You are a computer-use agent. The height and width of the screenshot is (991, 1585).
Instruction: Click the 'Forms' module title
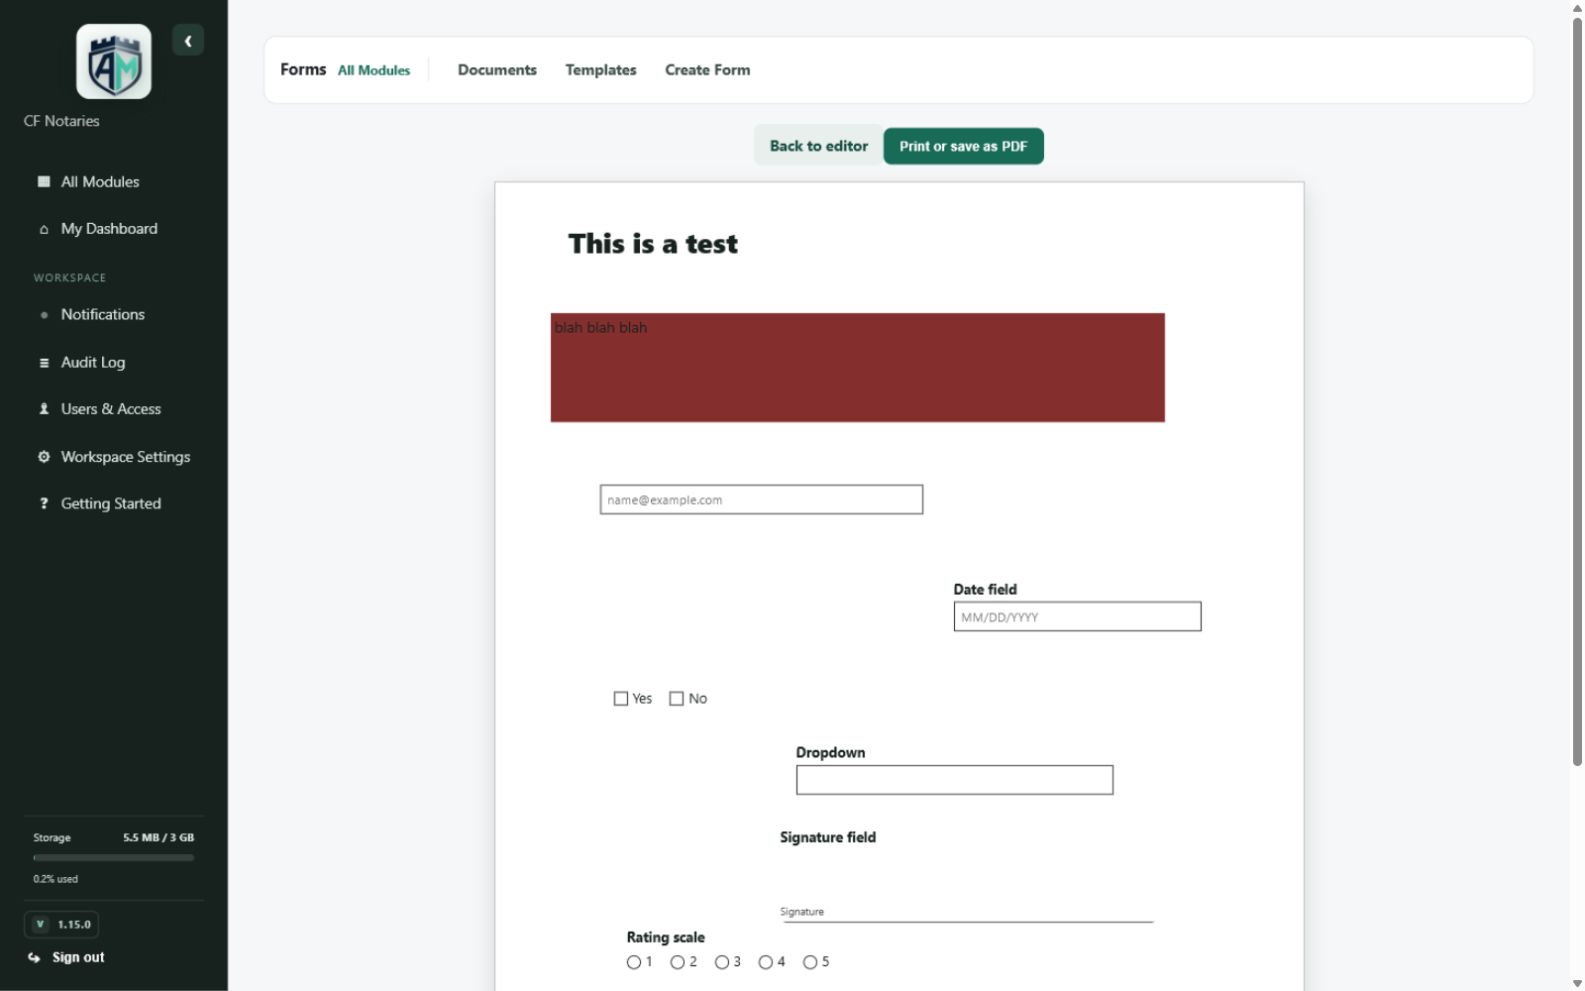[303, 70]
